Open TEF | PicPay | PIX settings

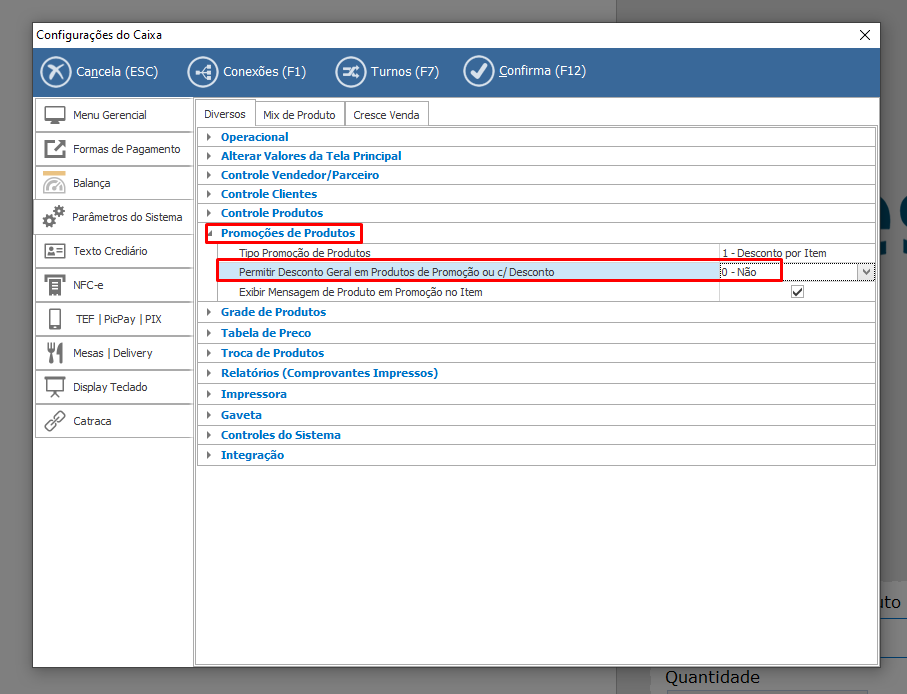pos(113,319)
